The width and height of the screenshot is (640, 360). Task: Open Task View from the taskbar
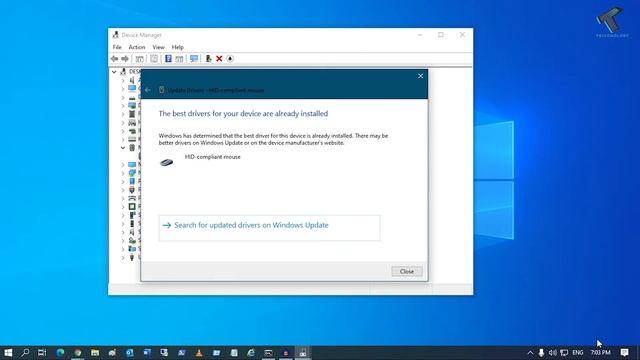pyautogui.click(x=42, y=353)
